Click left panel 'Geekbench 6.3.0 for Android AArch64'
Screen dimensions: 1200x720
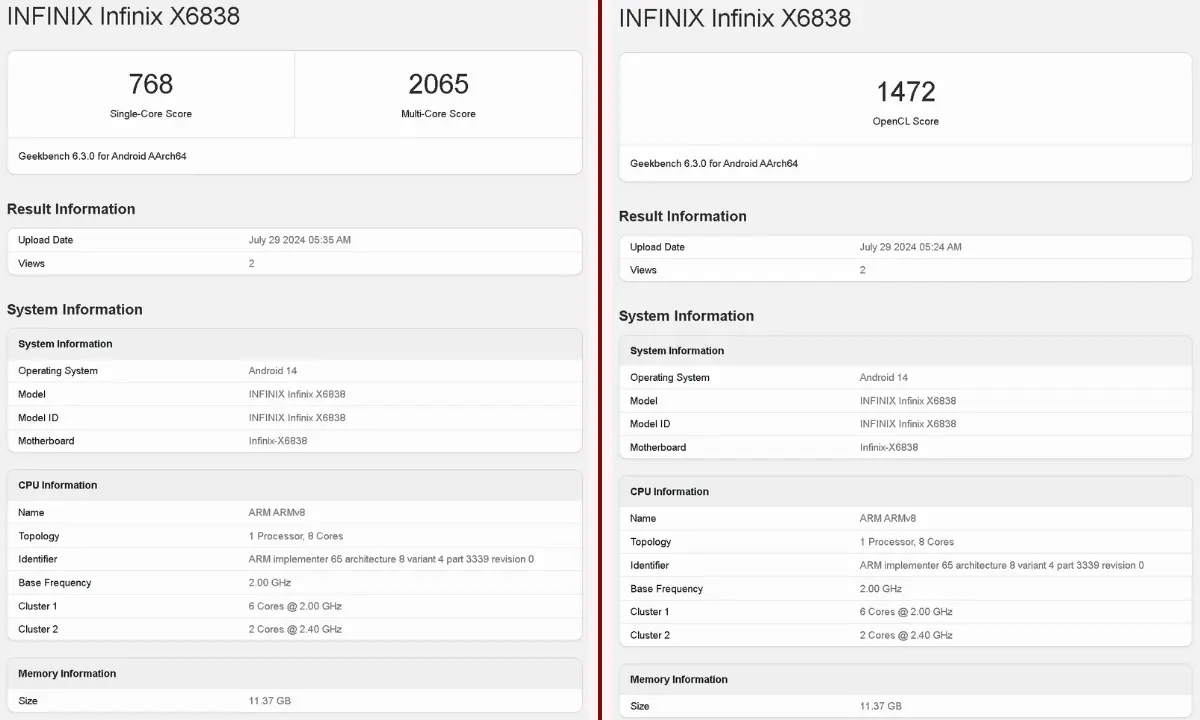[x=102, y=156]
